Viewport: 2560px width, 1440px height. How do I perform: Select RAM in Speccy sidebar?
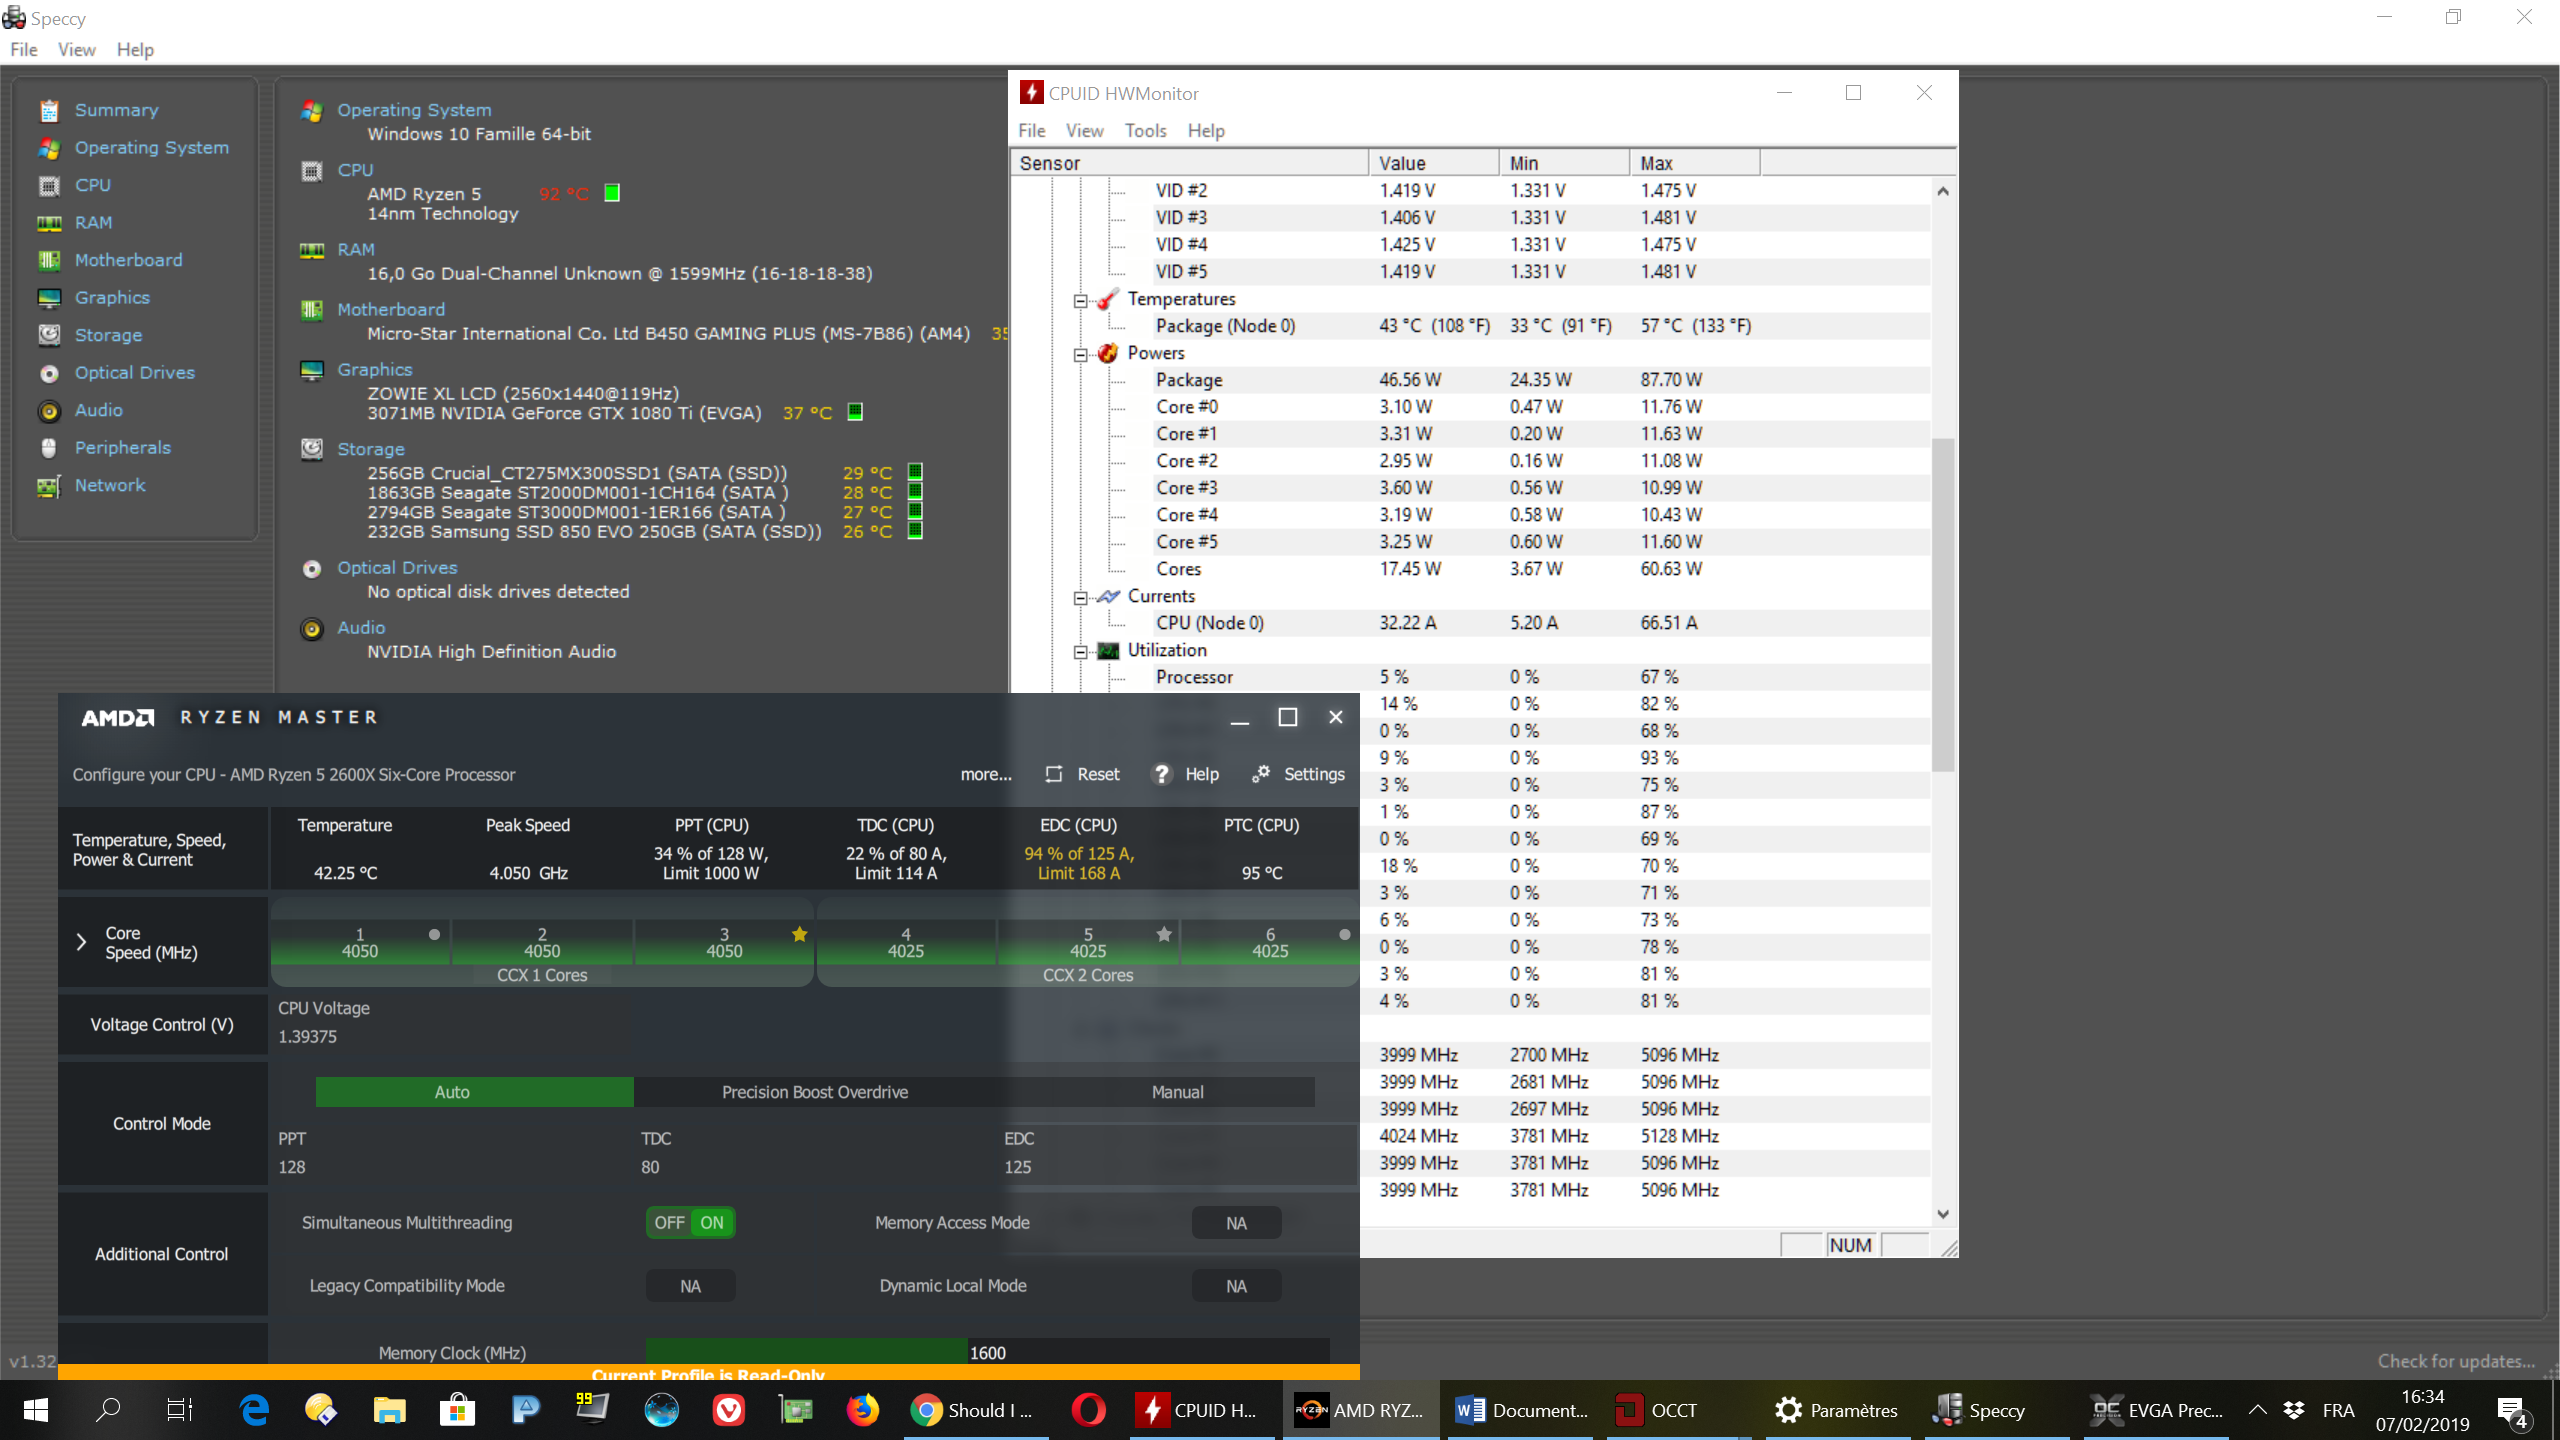pyautogui.click(x=94, y=222)
